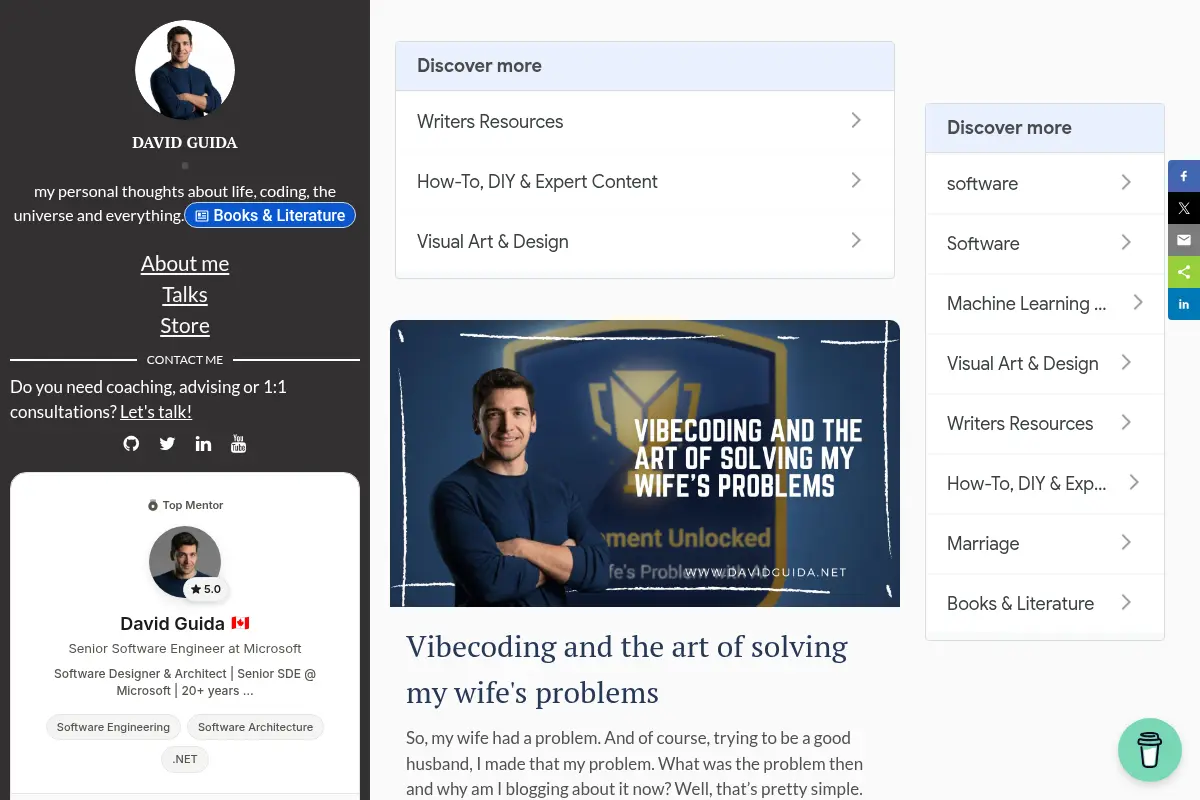
Task: Open the Vibecoding article banner image
Action: pyautogui.click(x=645, y=463)
